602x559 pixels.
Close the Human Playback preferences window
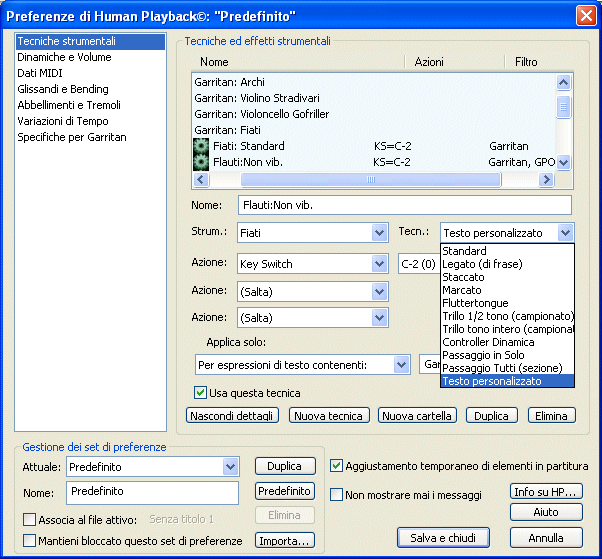[x=586, y=15]
